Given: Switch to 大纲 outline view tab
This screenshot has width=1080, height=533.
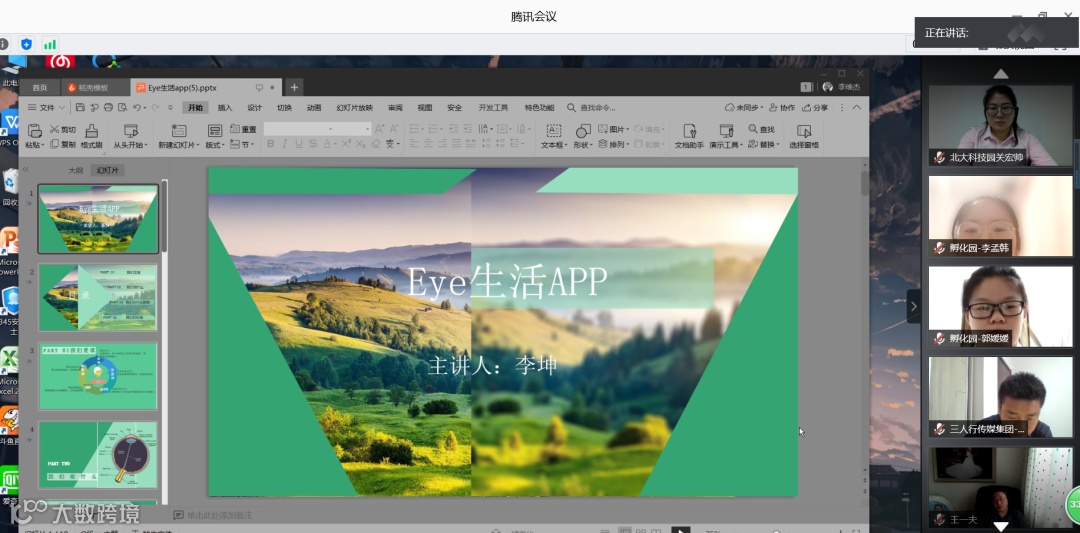Looking at the screenshot, I should pos(75,170).
